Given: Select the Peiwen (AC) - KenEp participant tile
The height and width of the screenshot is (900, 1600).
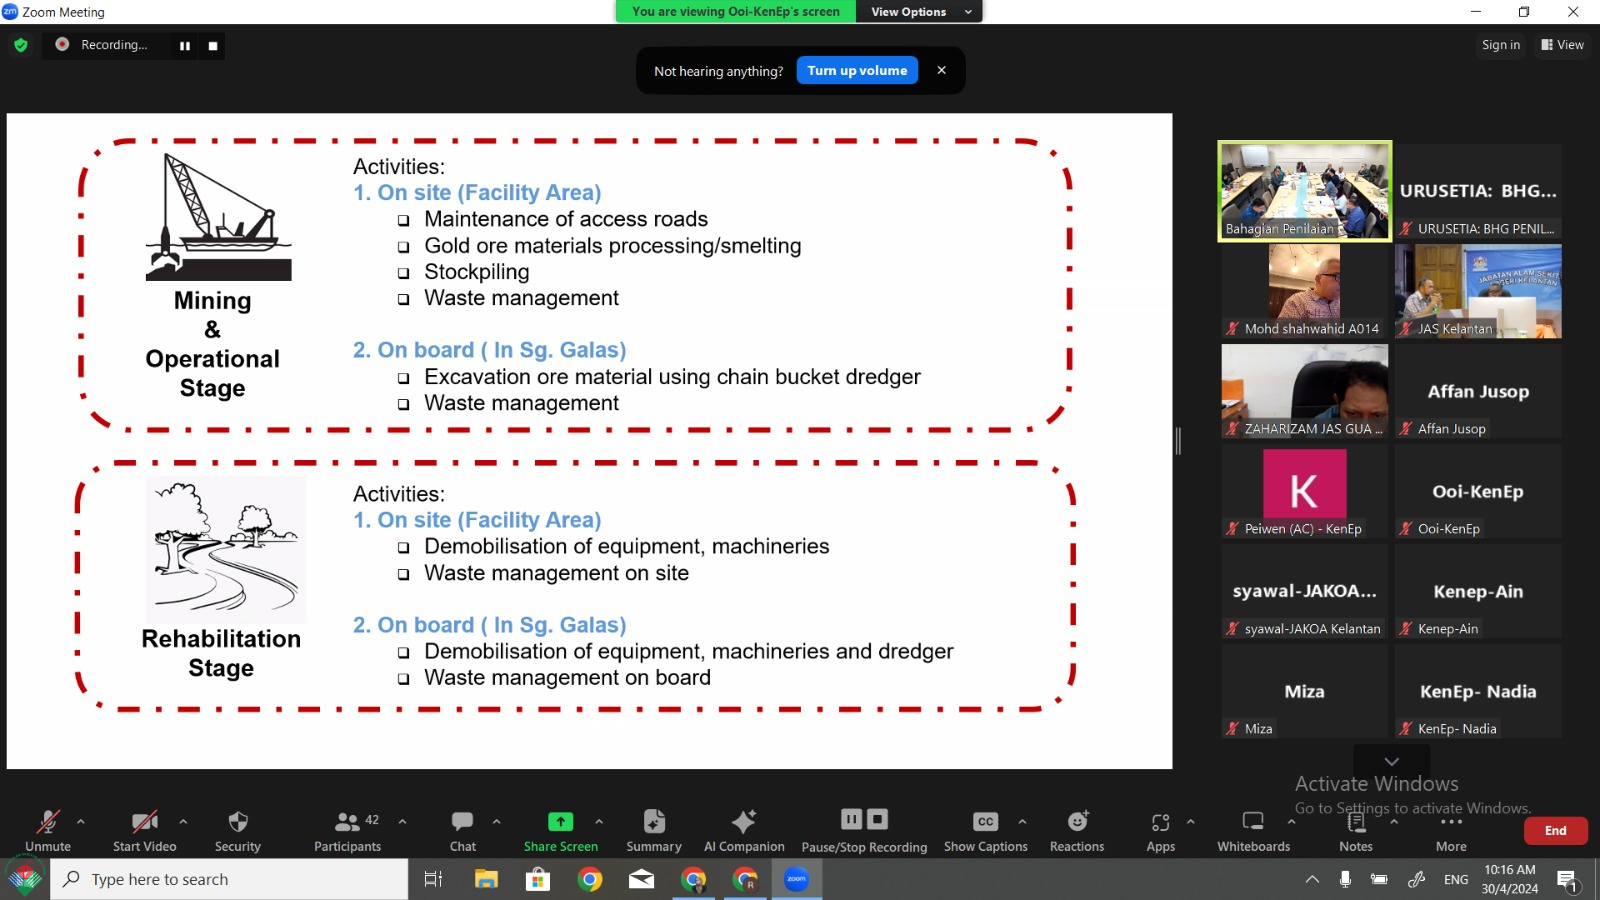Looking at the screenshot, I should coord(1305,491).
